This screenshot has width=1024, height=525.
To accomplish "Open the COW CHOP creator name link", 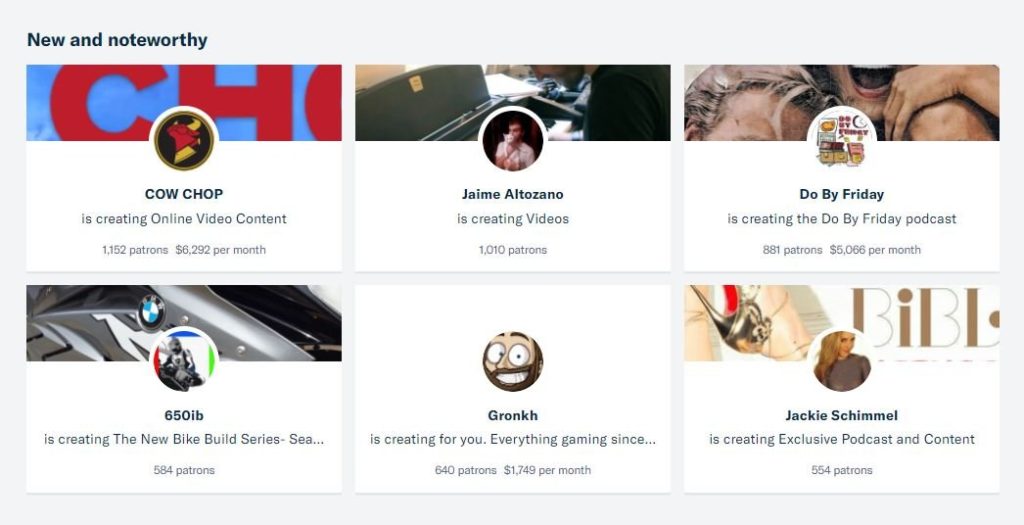I will (184, 194).
